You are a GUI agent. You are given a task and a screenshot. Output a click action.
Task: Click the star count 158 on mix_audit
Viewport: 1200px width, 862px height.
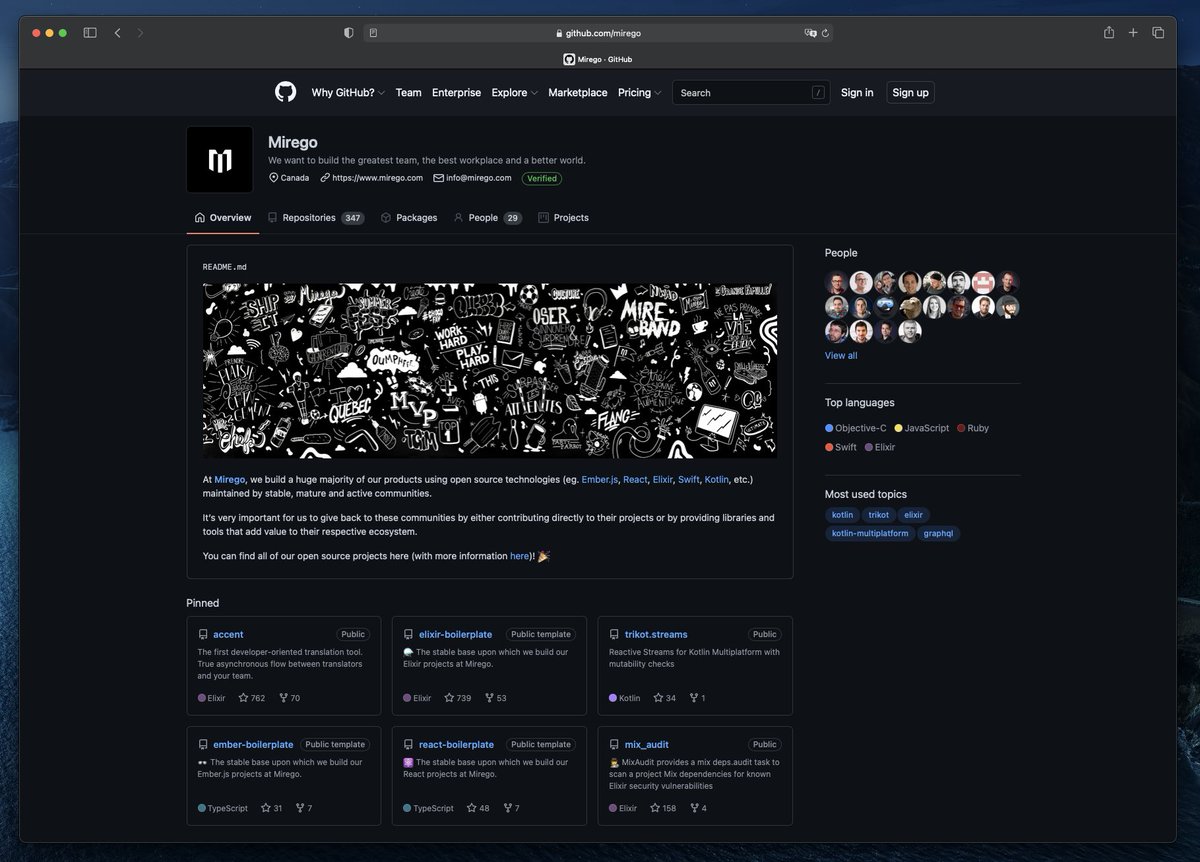[663, 808]
